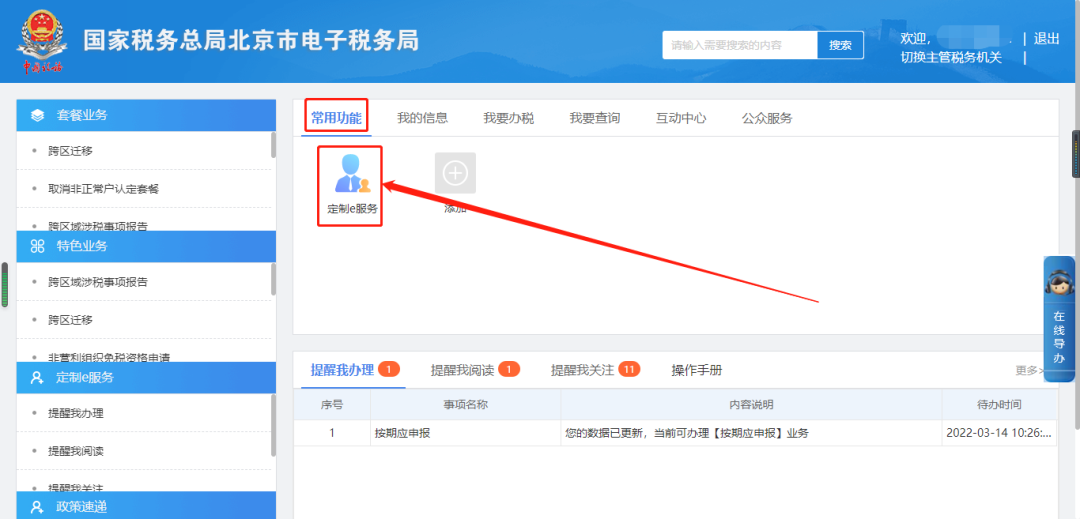Click the 定制e服务 sidebar header icon
1080x519 pixels.
37,377
